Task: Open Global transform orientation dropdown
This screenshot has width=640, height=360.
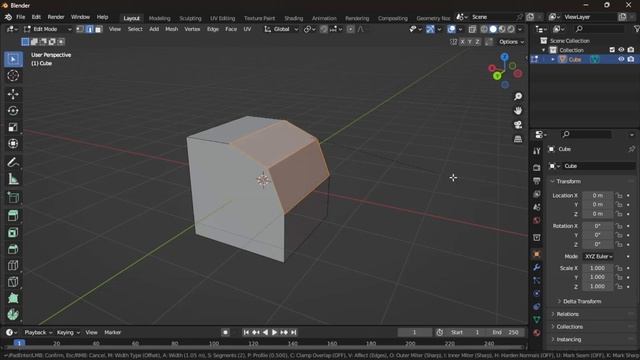Action: (x=281, y=29)
